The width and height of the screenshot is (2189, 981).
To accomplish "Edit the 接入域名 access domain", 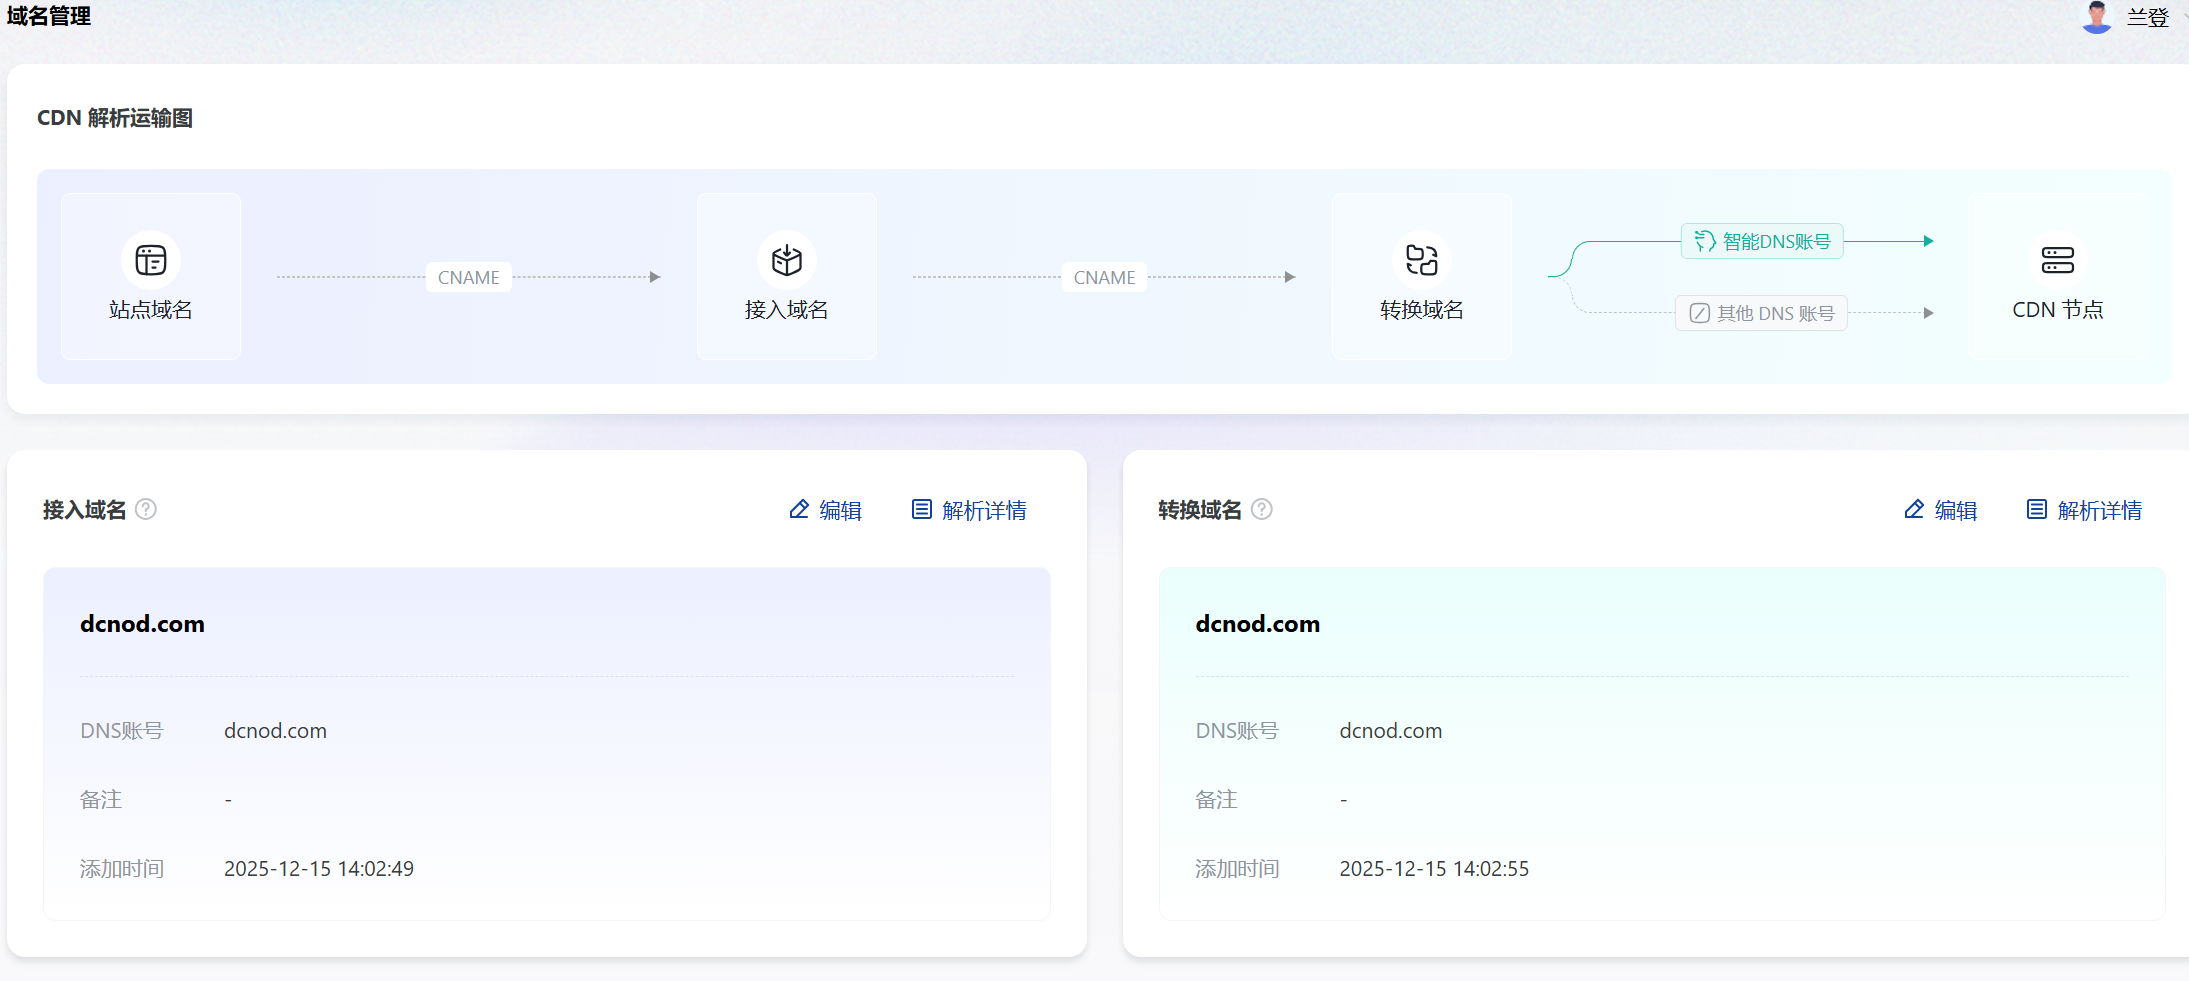I will click(826, 510).
